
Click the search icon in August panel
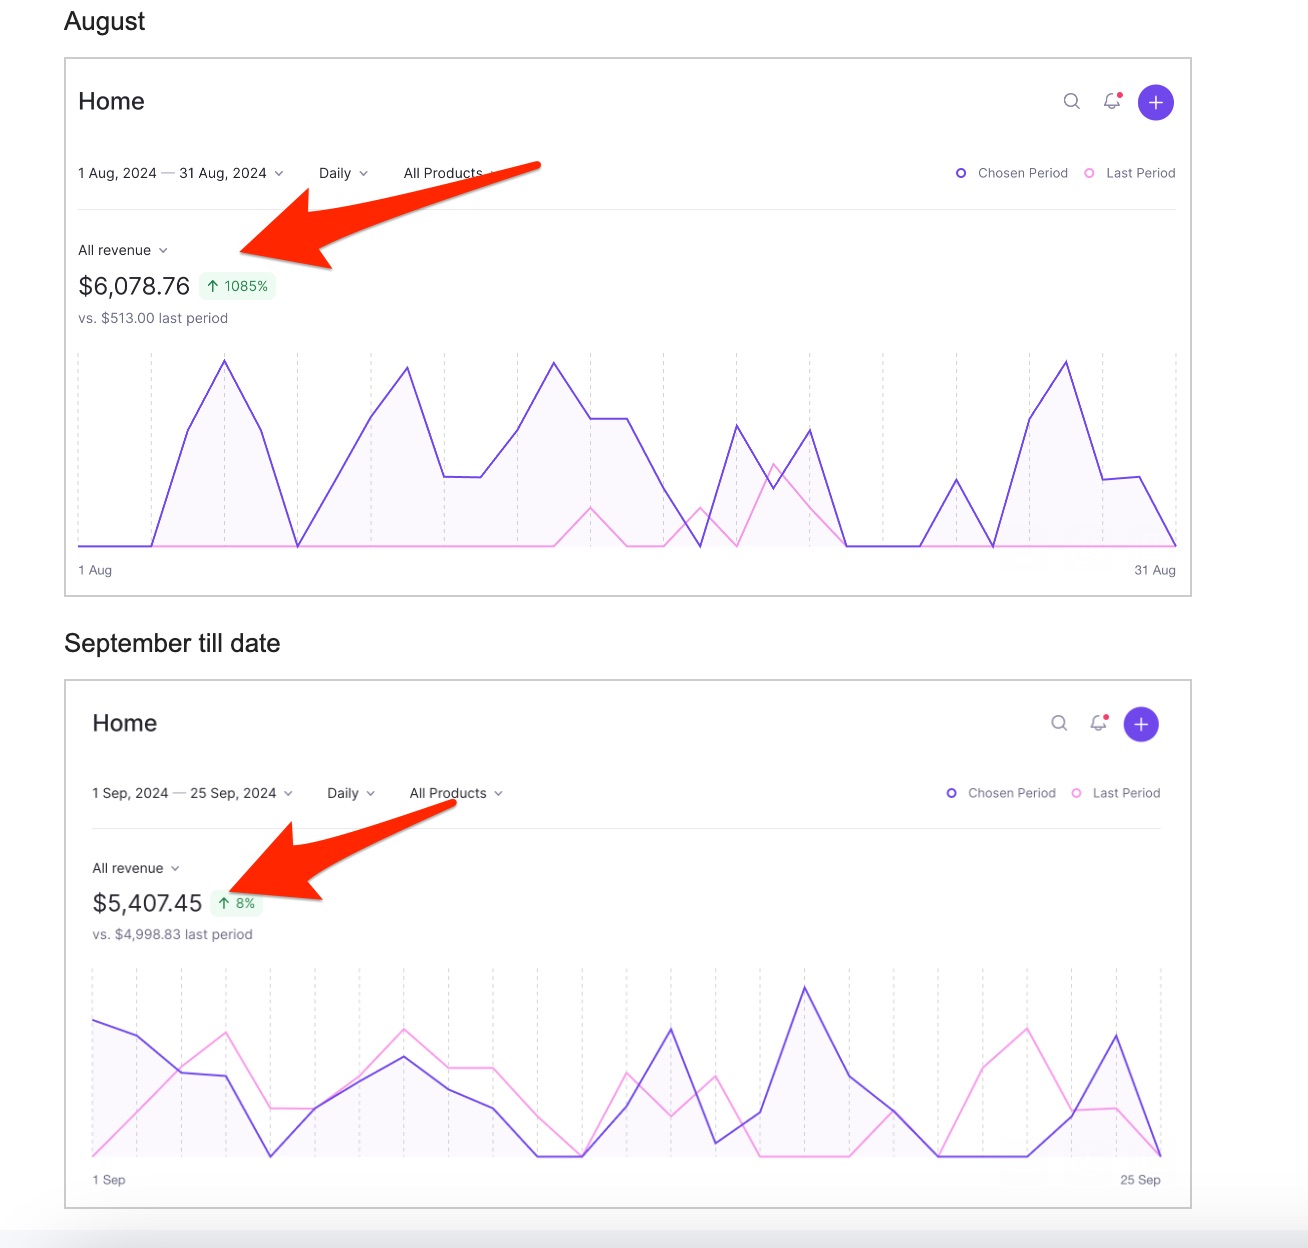pyautogui.click(x=1071, y=101)
